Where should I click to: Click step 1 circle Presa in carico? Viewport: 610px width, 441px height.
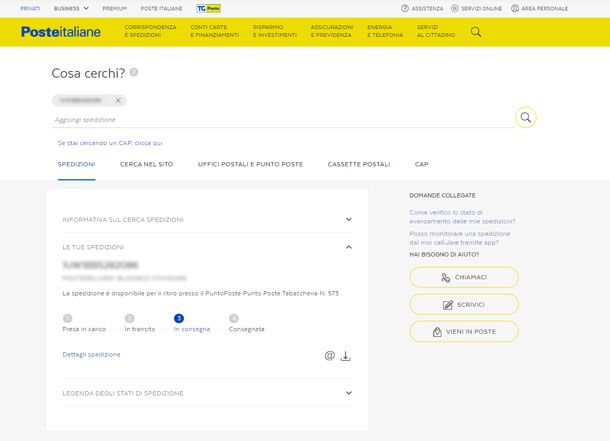pos(67,318)
